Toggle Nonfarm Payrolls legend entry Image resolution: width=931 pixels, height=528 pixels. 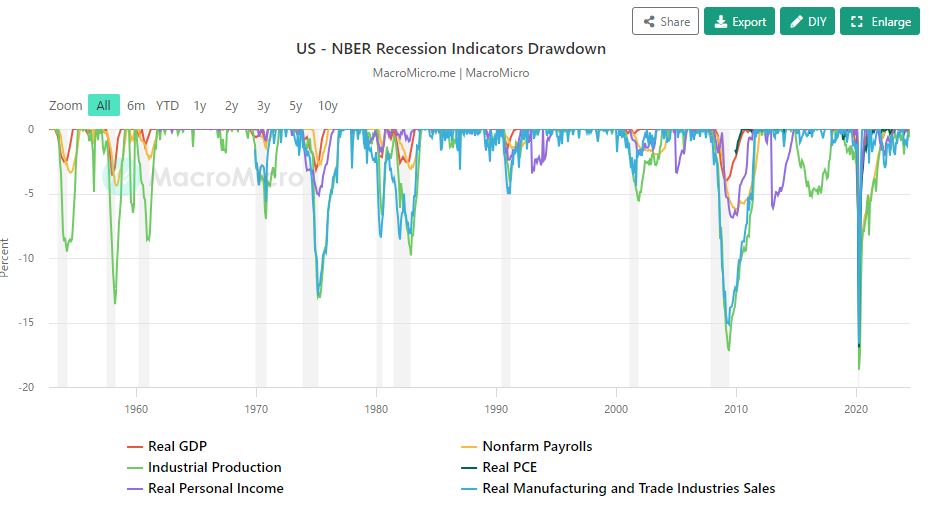tap(537, 446)
